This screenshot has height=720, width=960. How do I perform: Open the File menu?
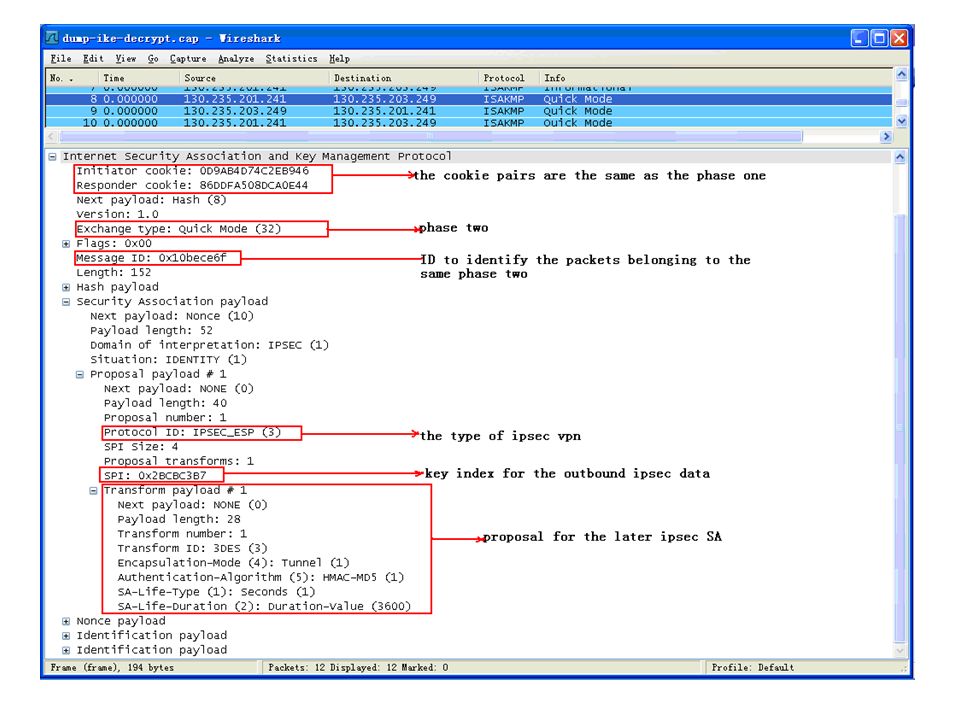[61, 59]
